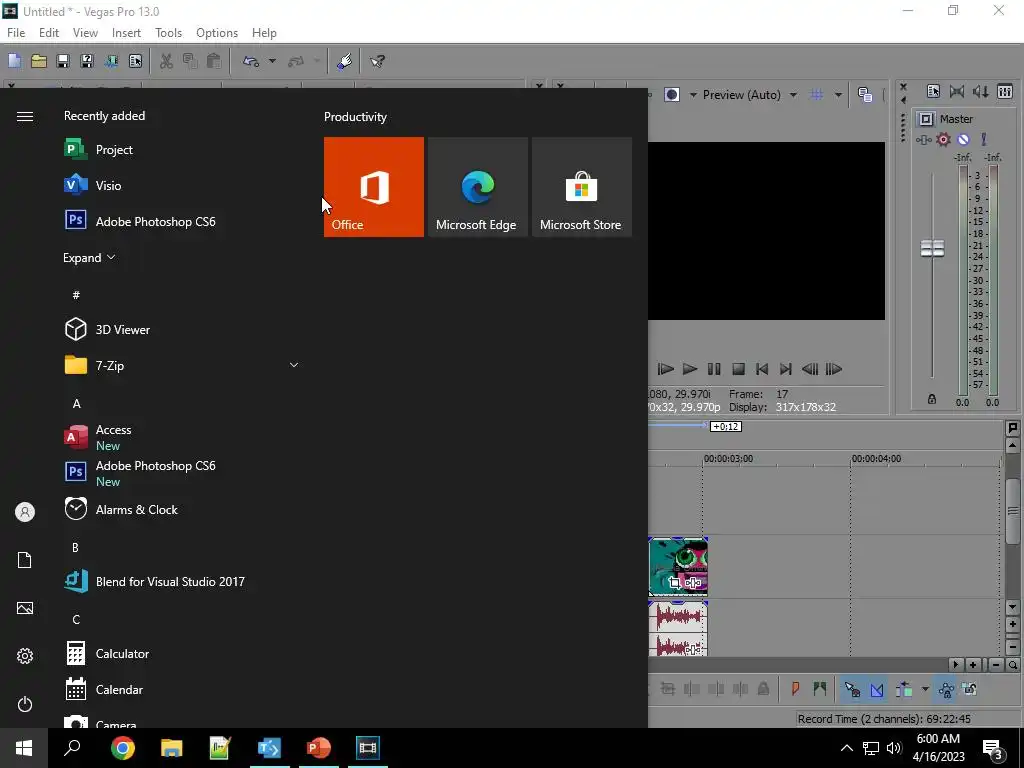Open the Tools menu
Viewport: 1024px width, 768px height.
pos(168,33)
